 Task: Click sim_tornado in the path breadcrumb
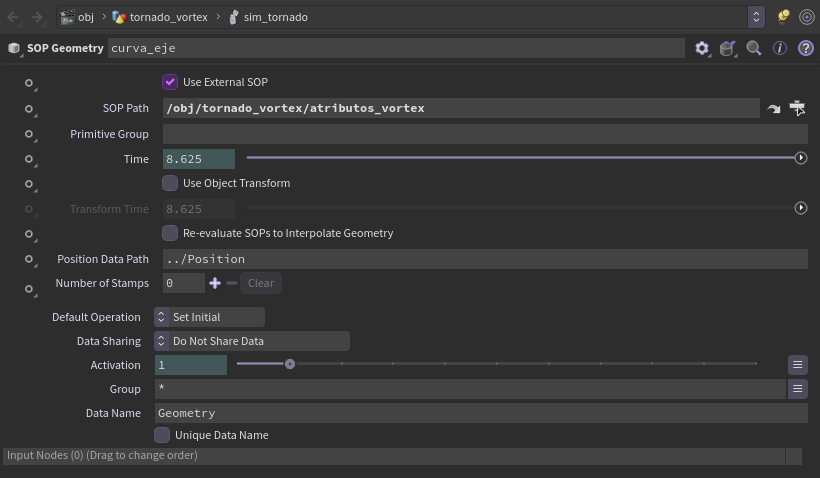coord(276,17)
